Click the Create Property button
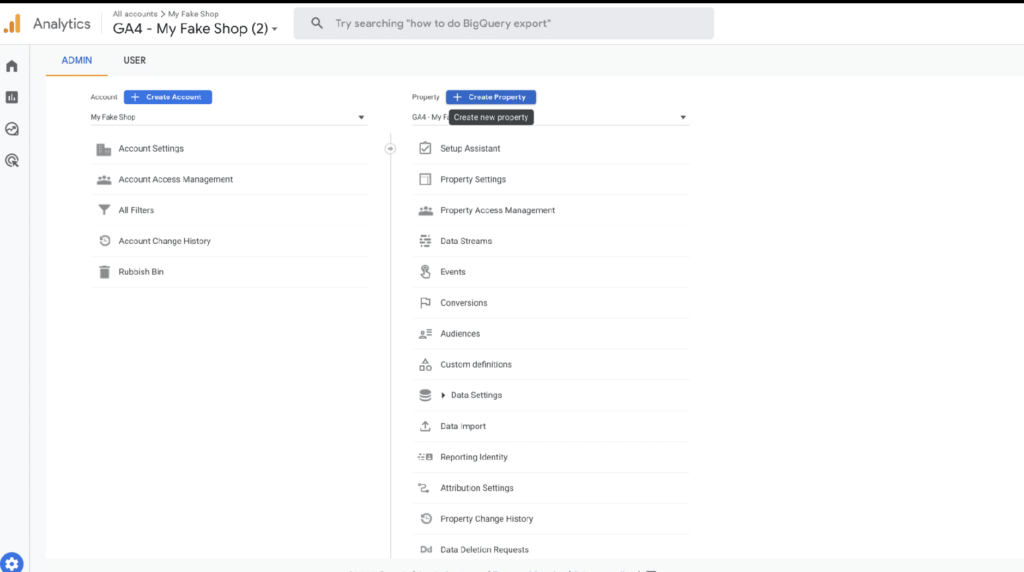This screenshot has width=1024, height=572. (x=490, y=97)
